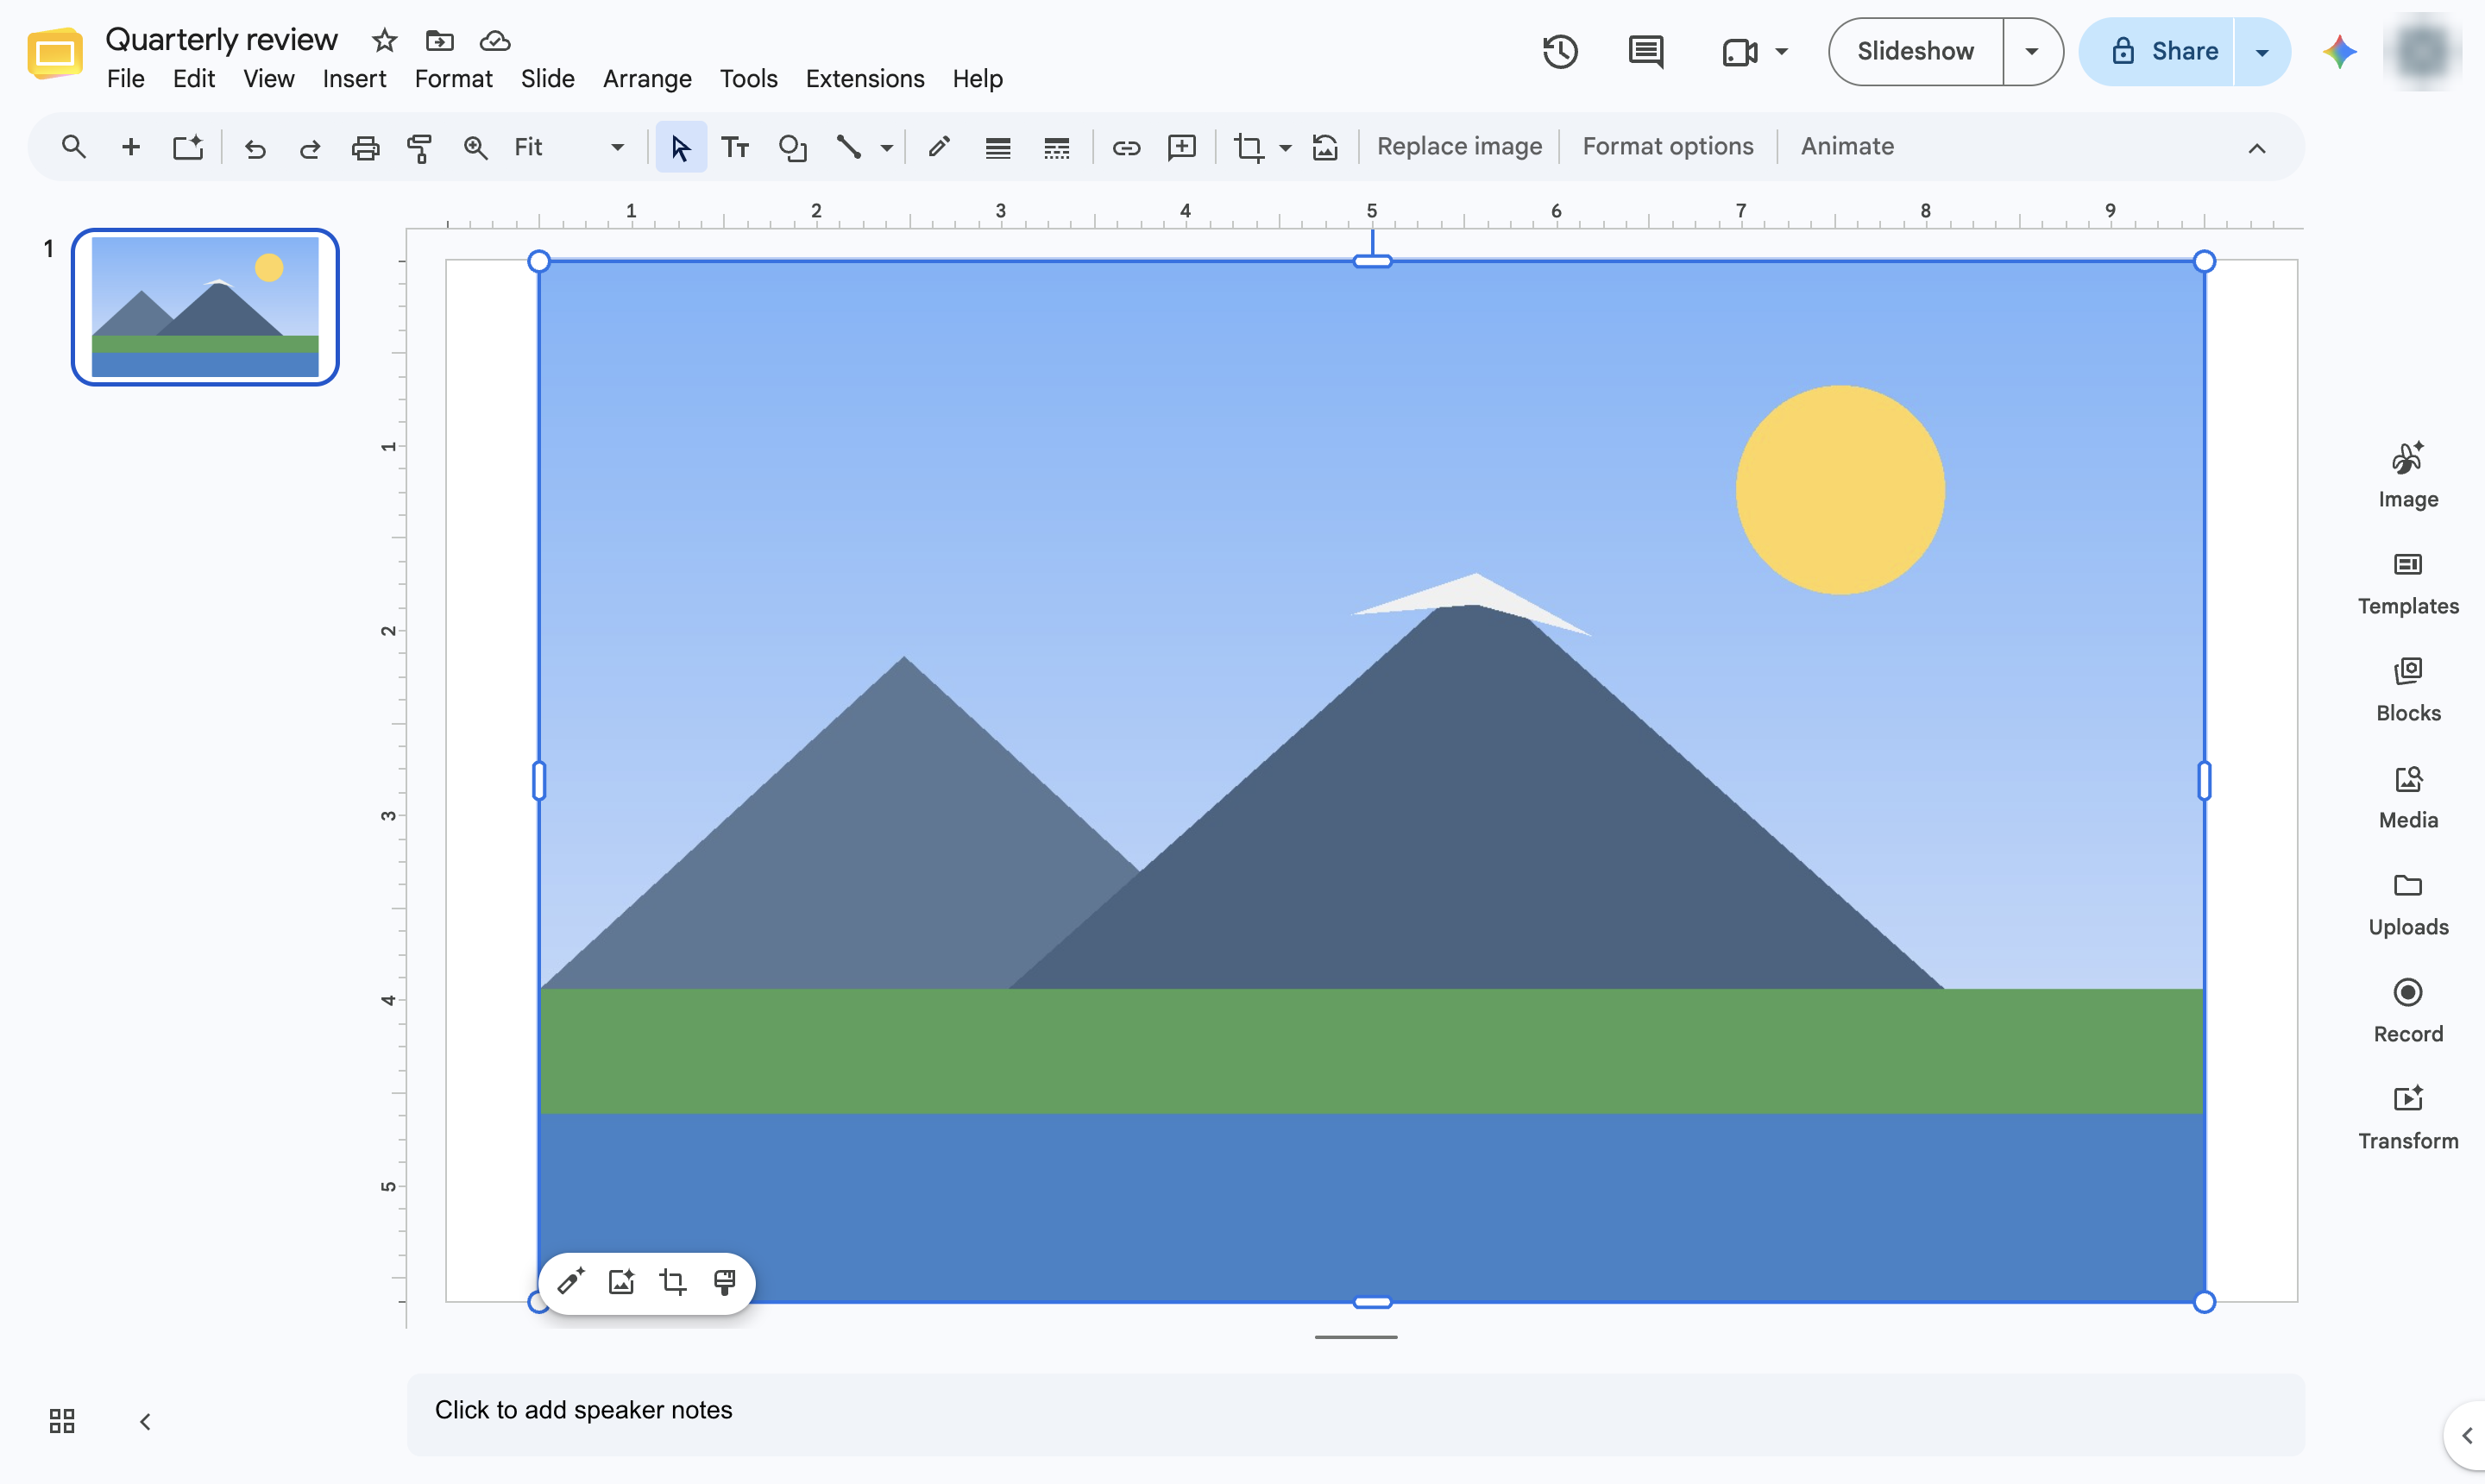2485x1484 pixels.
Task: Redo the last action
Action: pos(310,148)
